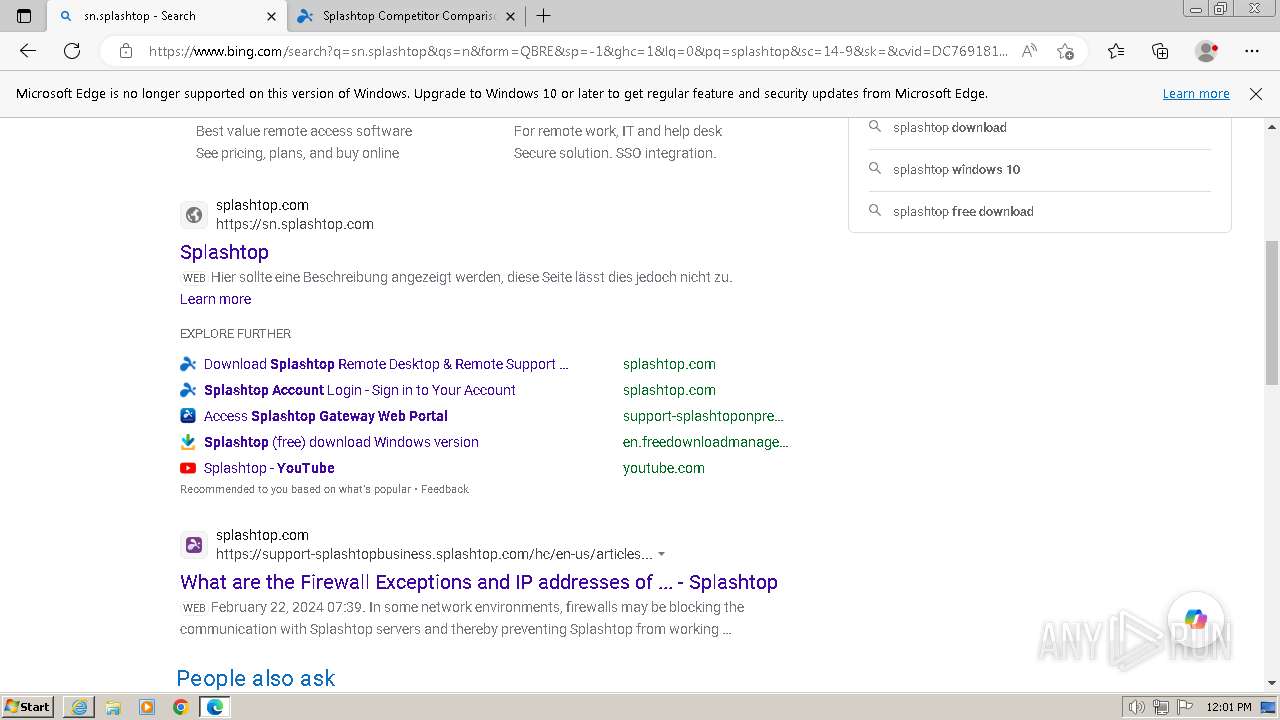Open the media player taskbar icon
This screenshot has height=720, width=1280.
coord(147,707)
